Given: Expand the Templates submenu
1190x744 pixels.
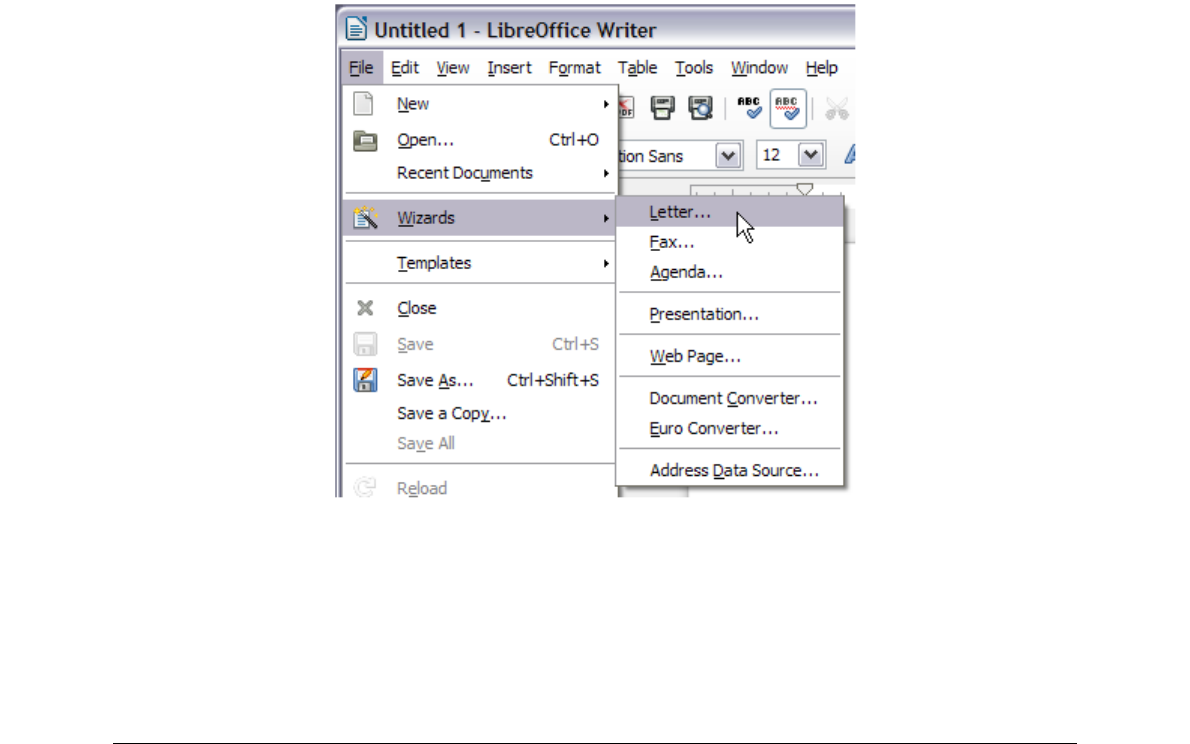Looking at the screenshot, I should pos(480,263).
